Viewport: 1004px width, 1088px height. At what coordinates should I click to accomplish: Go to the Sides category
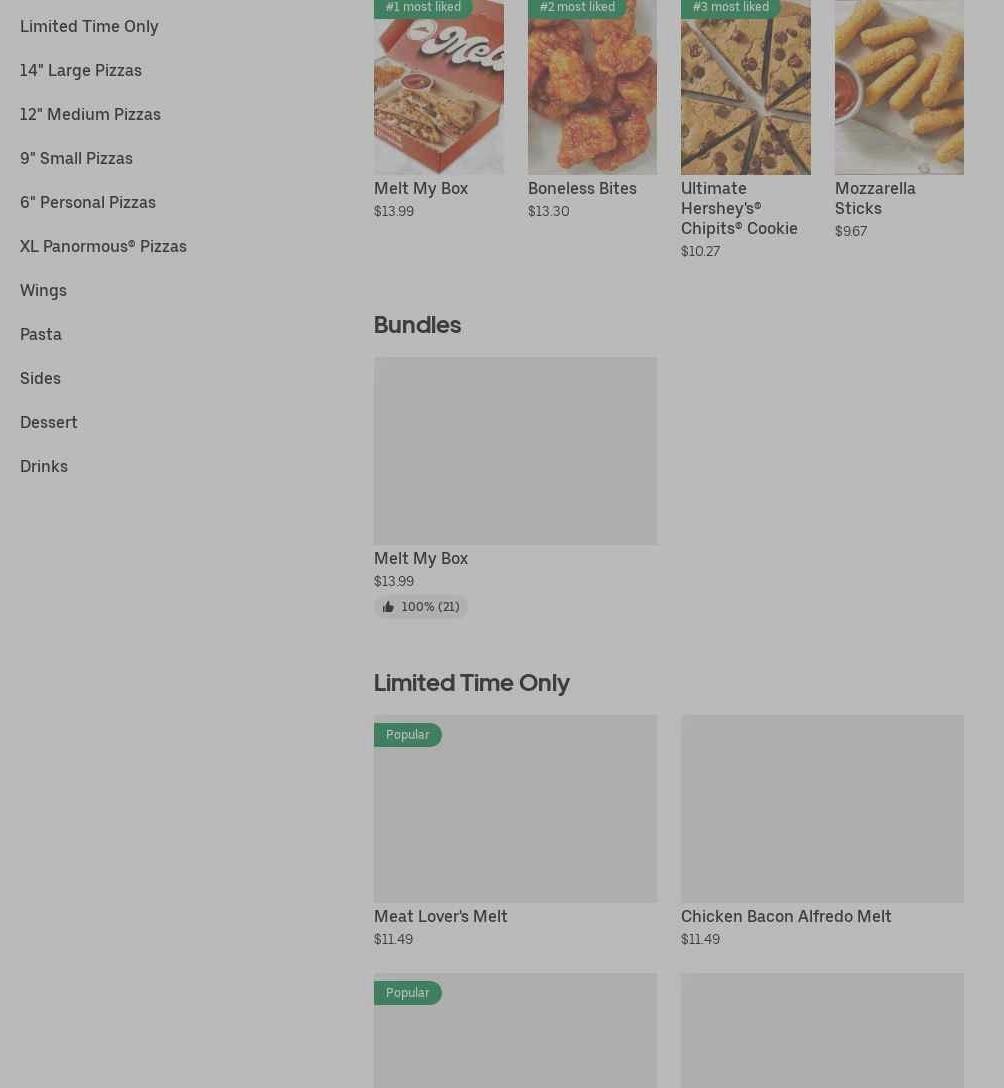coord(40,378)
